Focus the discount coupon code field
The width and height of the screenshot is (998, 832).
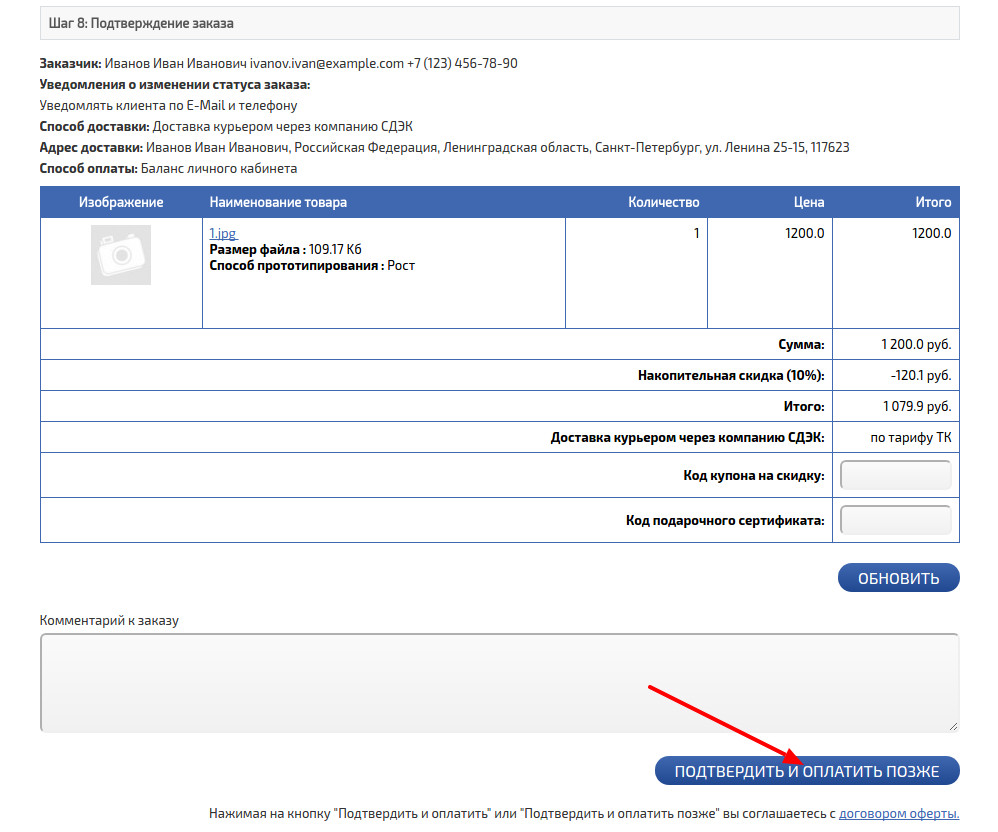(896, 476)
